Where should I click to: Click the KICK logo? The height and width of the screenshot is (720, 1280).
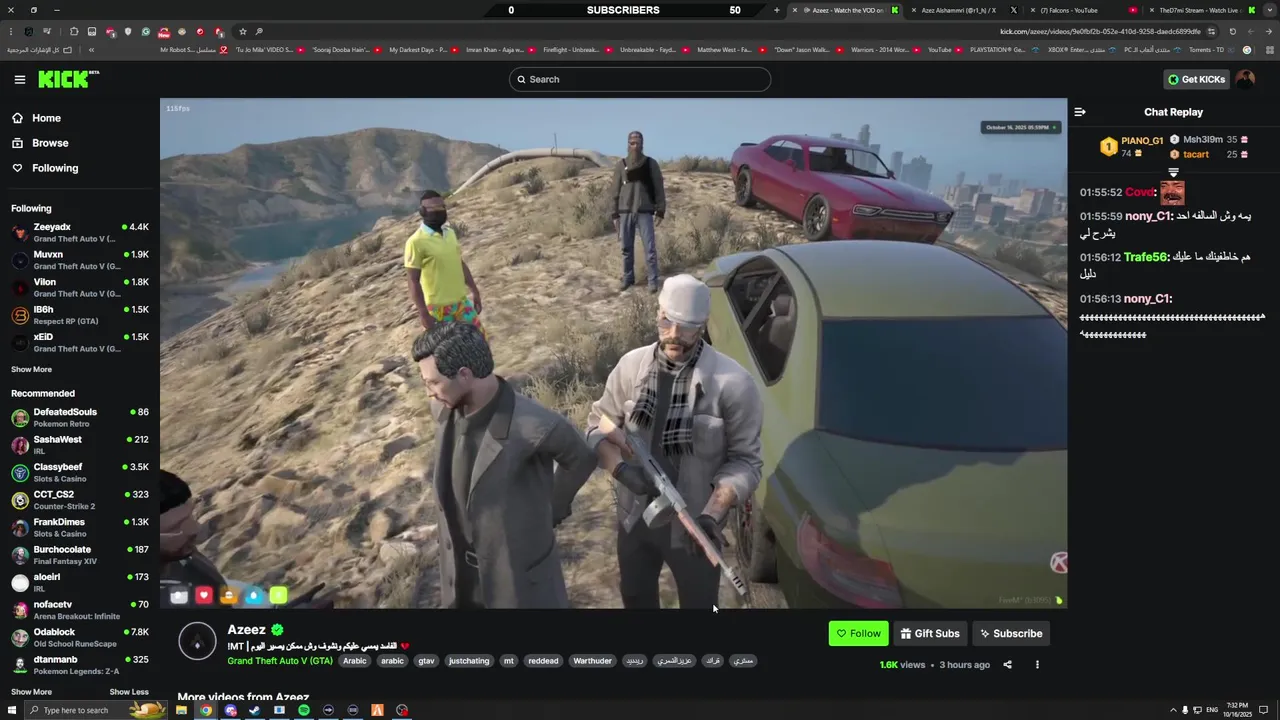(68, 79)
